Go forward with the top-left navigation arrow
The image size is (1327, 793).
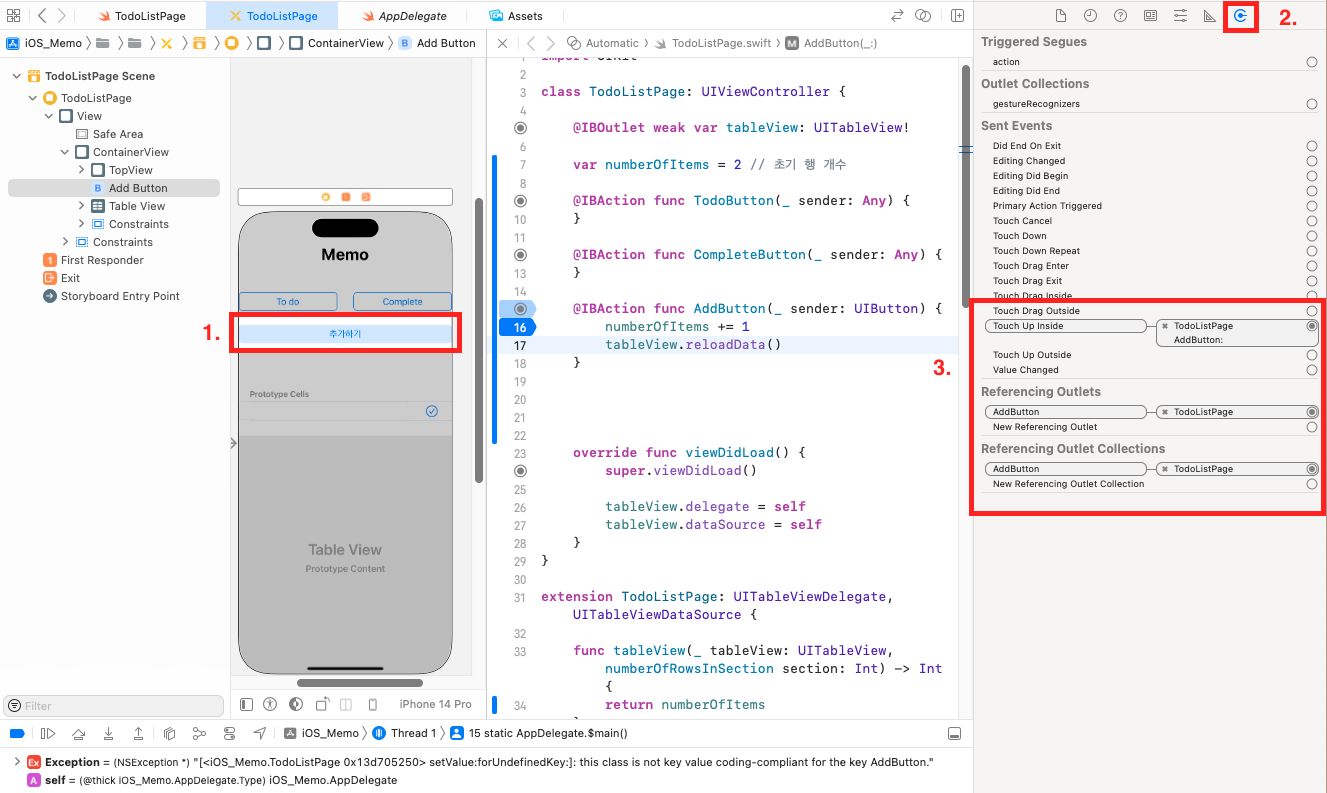[x=61, y=16]
